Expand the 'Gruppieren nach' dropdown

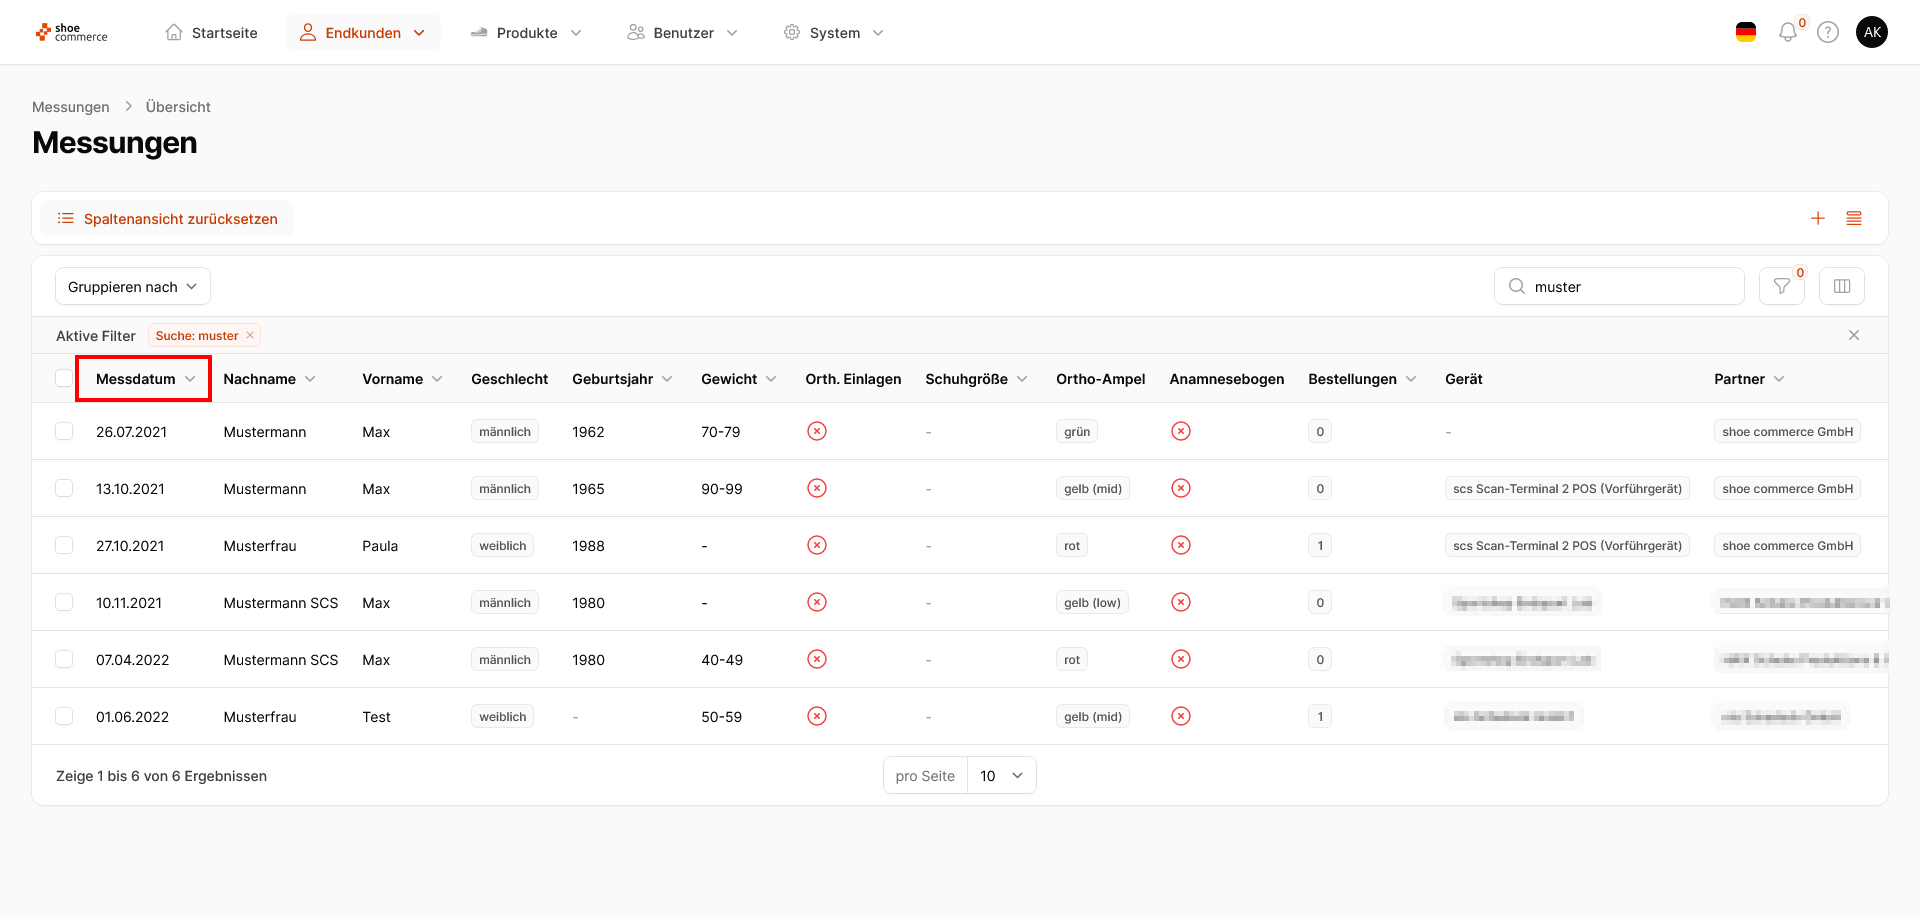pyautogui.click(x=133, y=287)
